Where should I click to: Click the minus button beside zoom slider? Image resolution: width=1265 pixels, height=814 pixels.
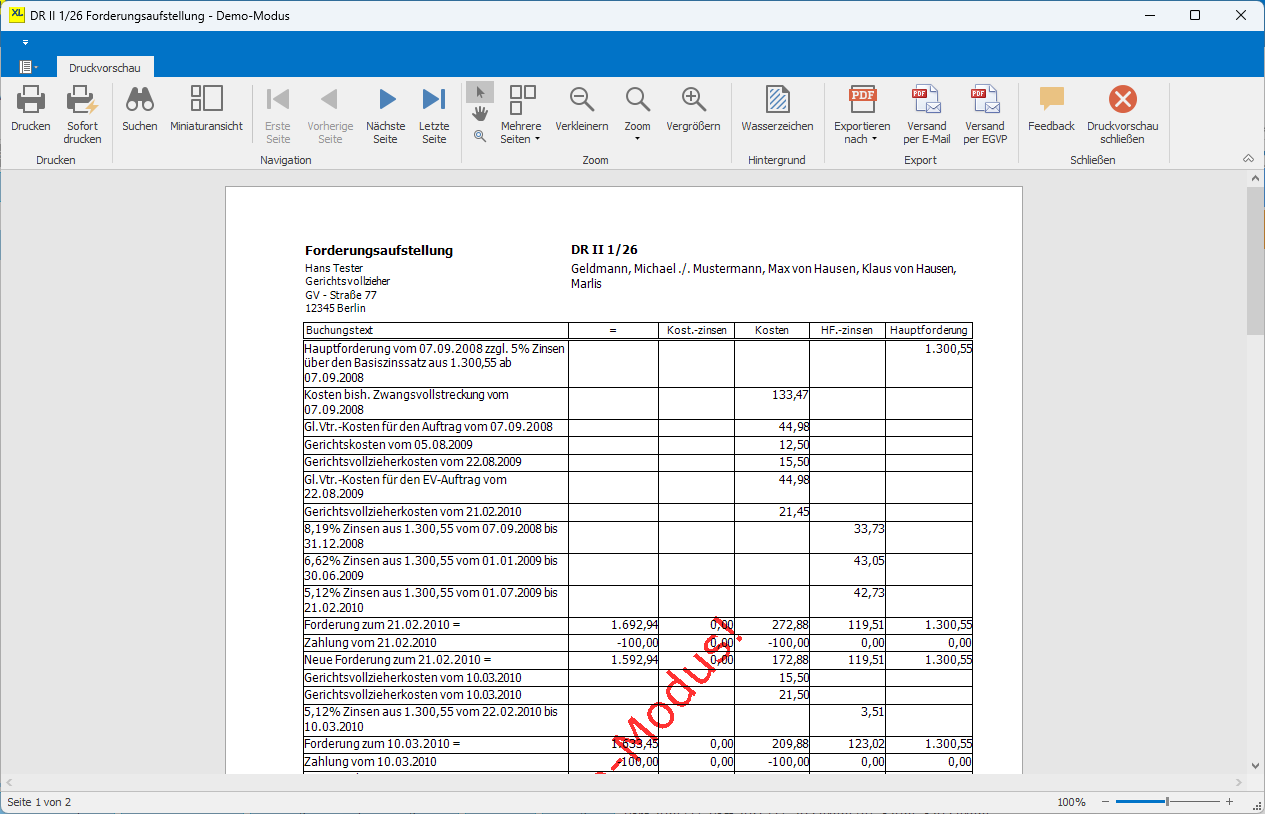click(1106, 802)
